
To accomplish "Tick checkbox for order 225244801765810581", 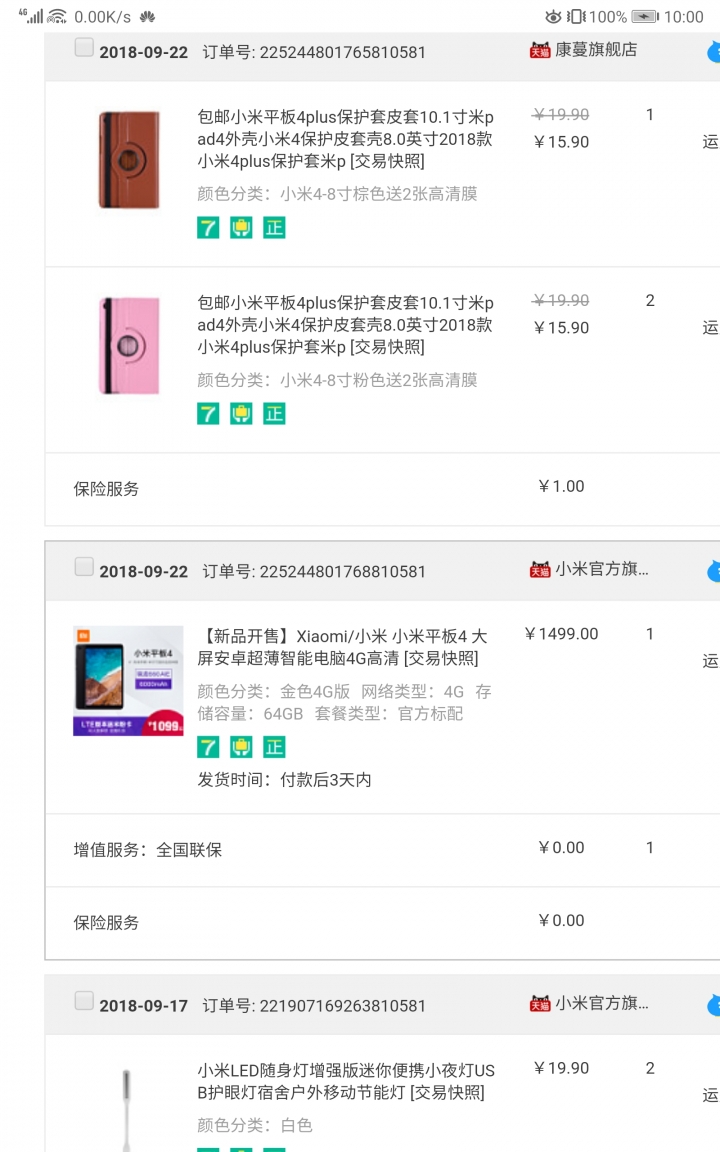I will point(84,48).
